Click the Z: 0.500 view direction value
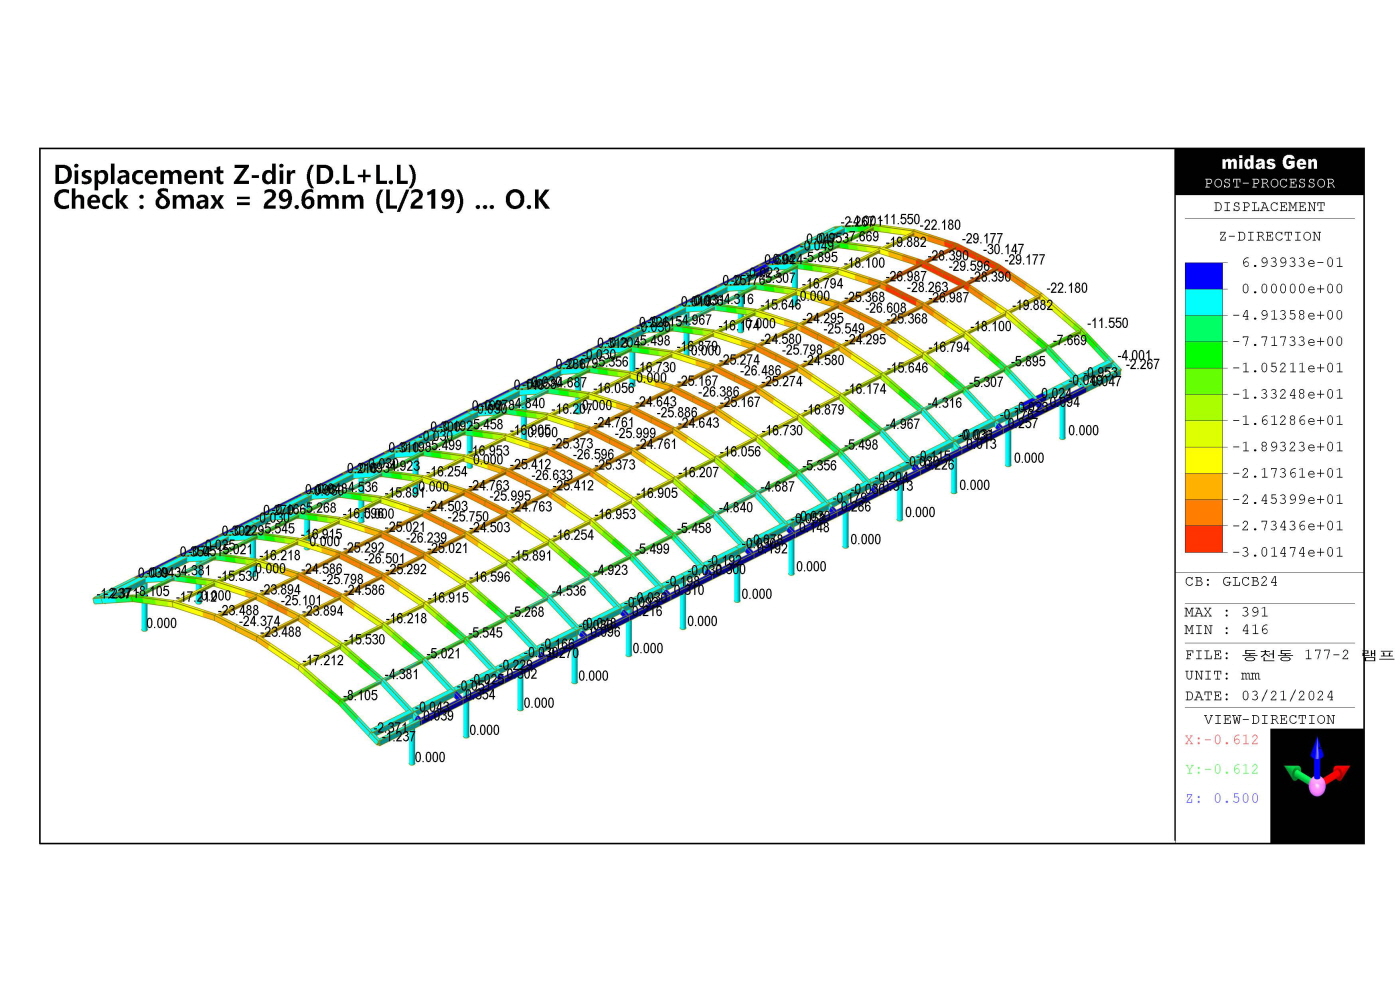 click(1221, 799)
